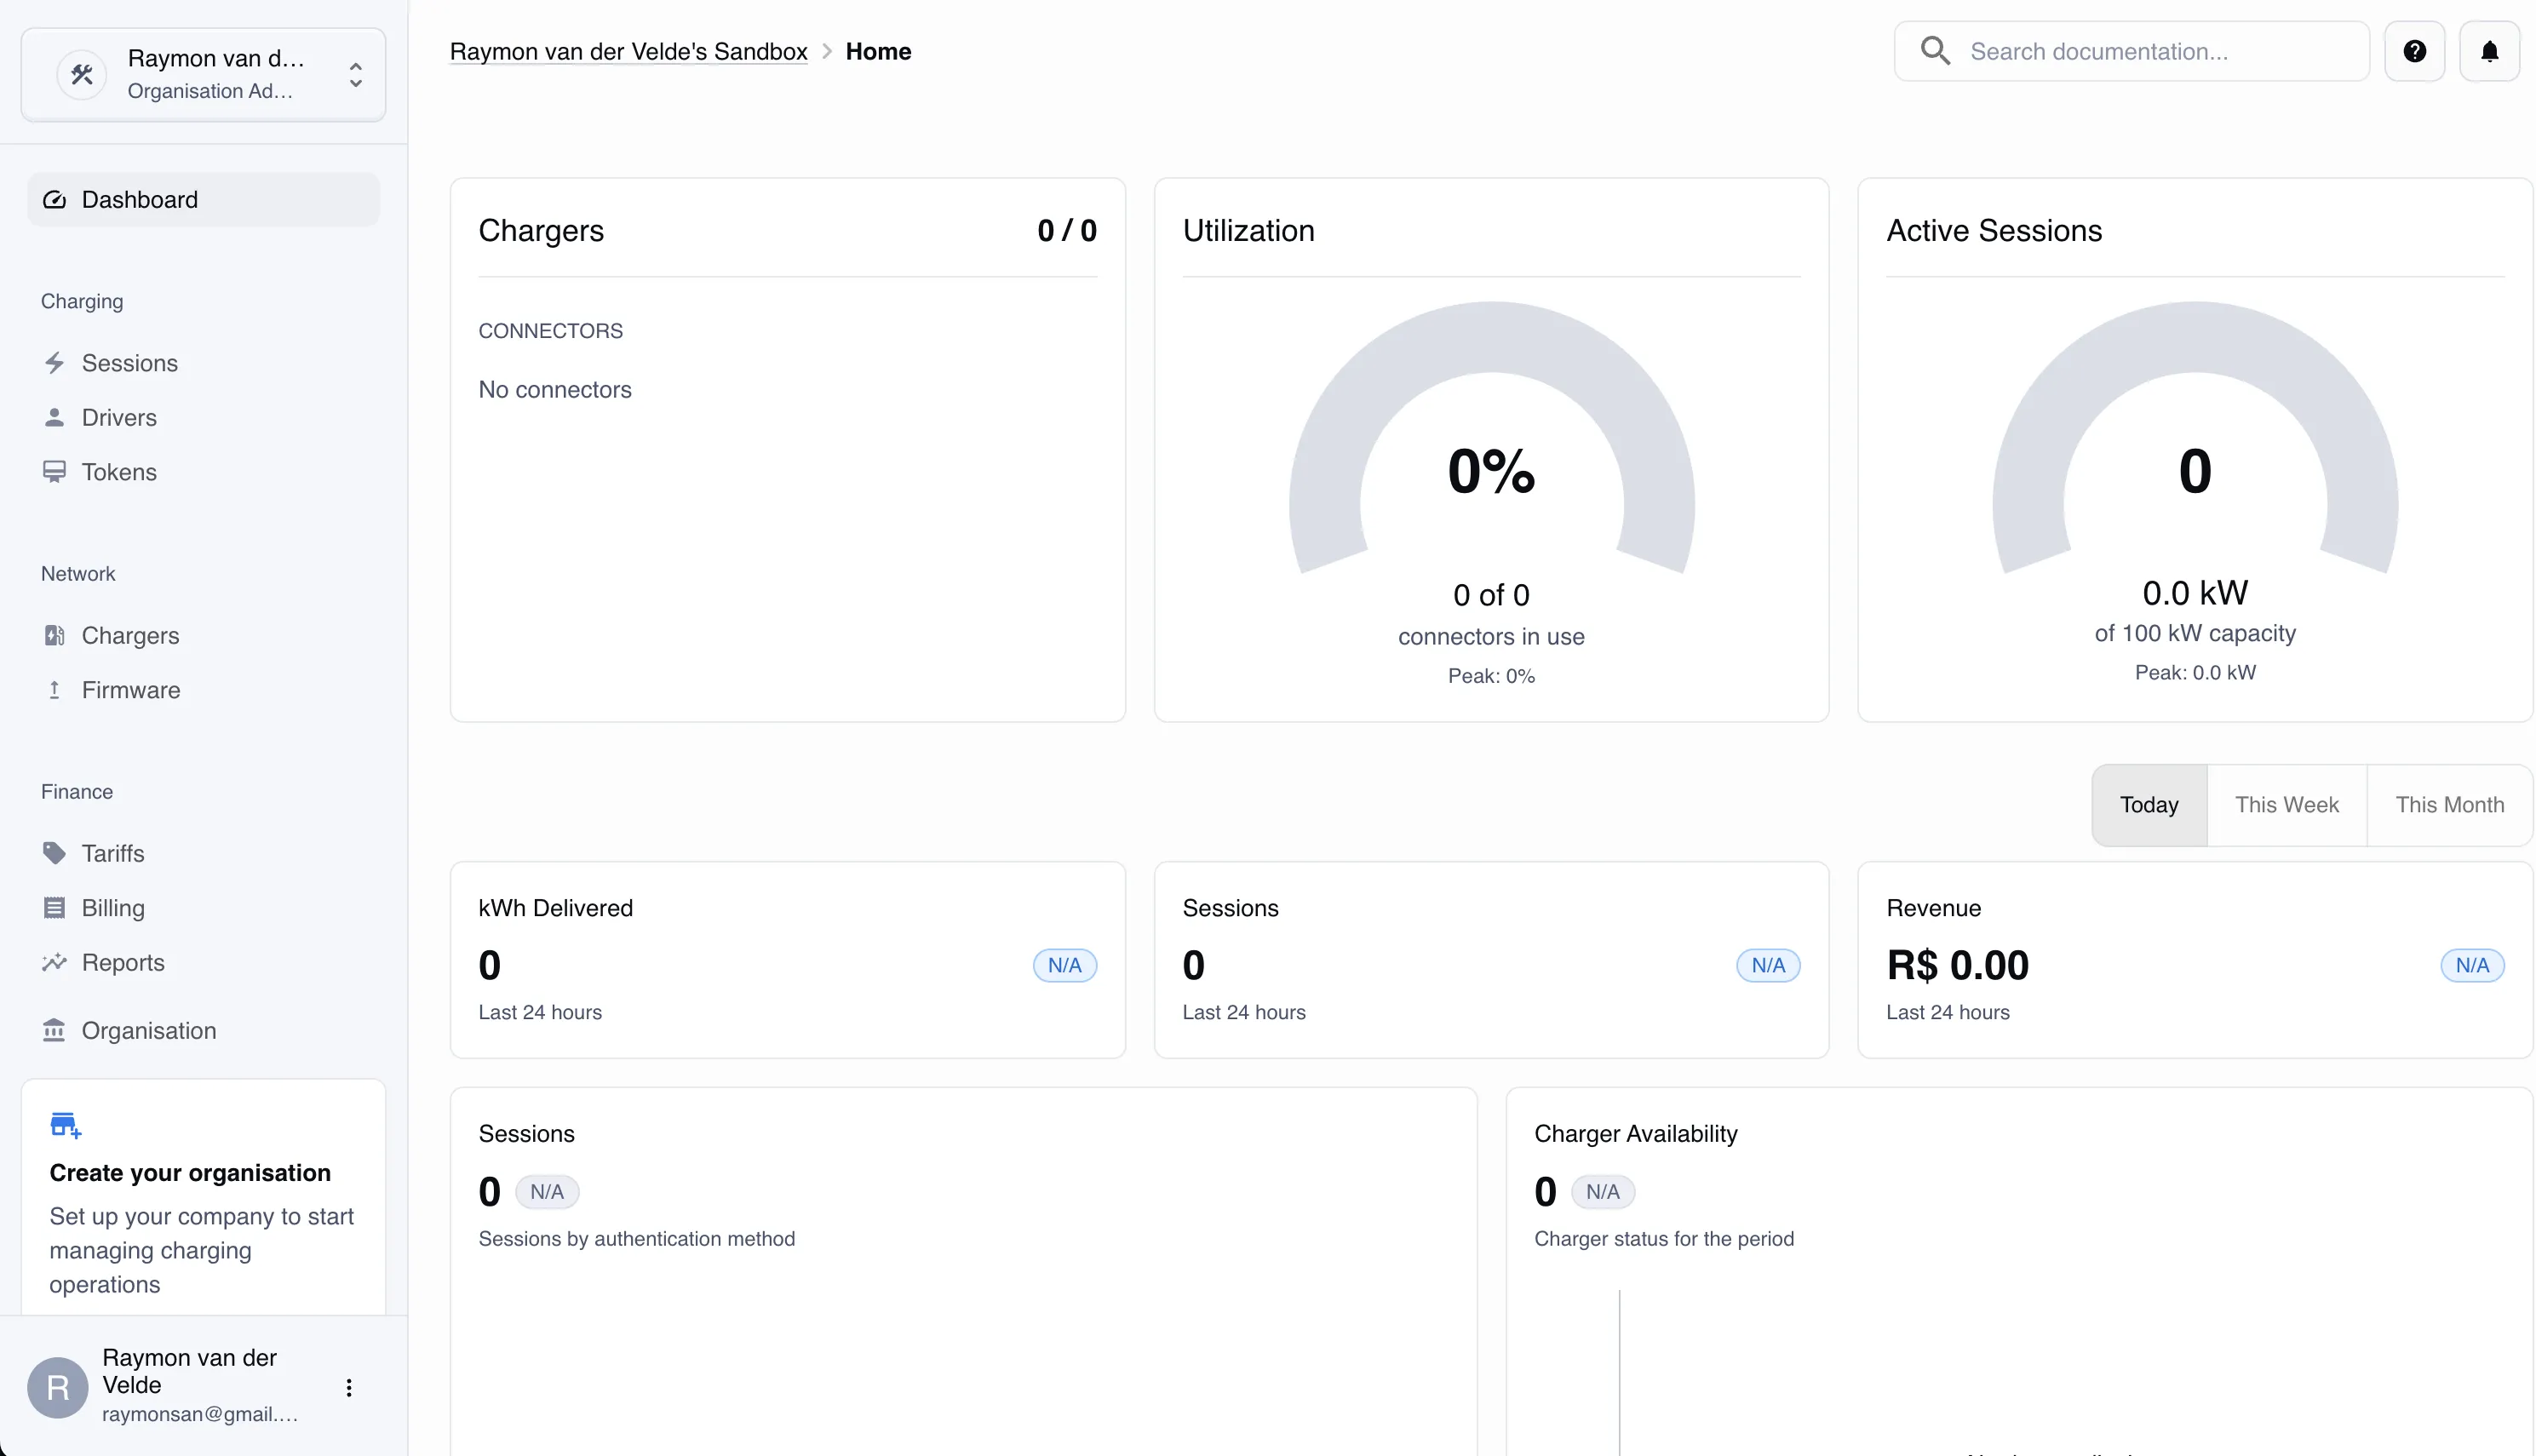
Task: Click the Create your organisation card
Action: pyautogui.click(x=203, y=1200)
